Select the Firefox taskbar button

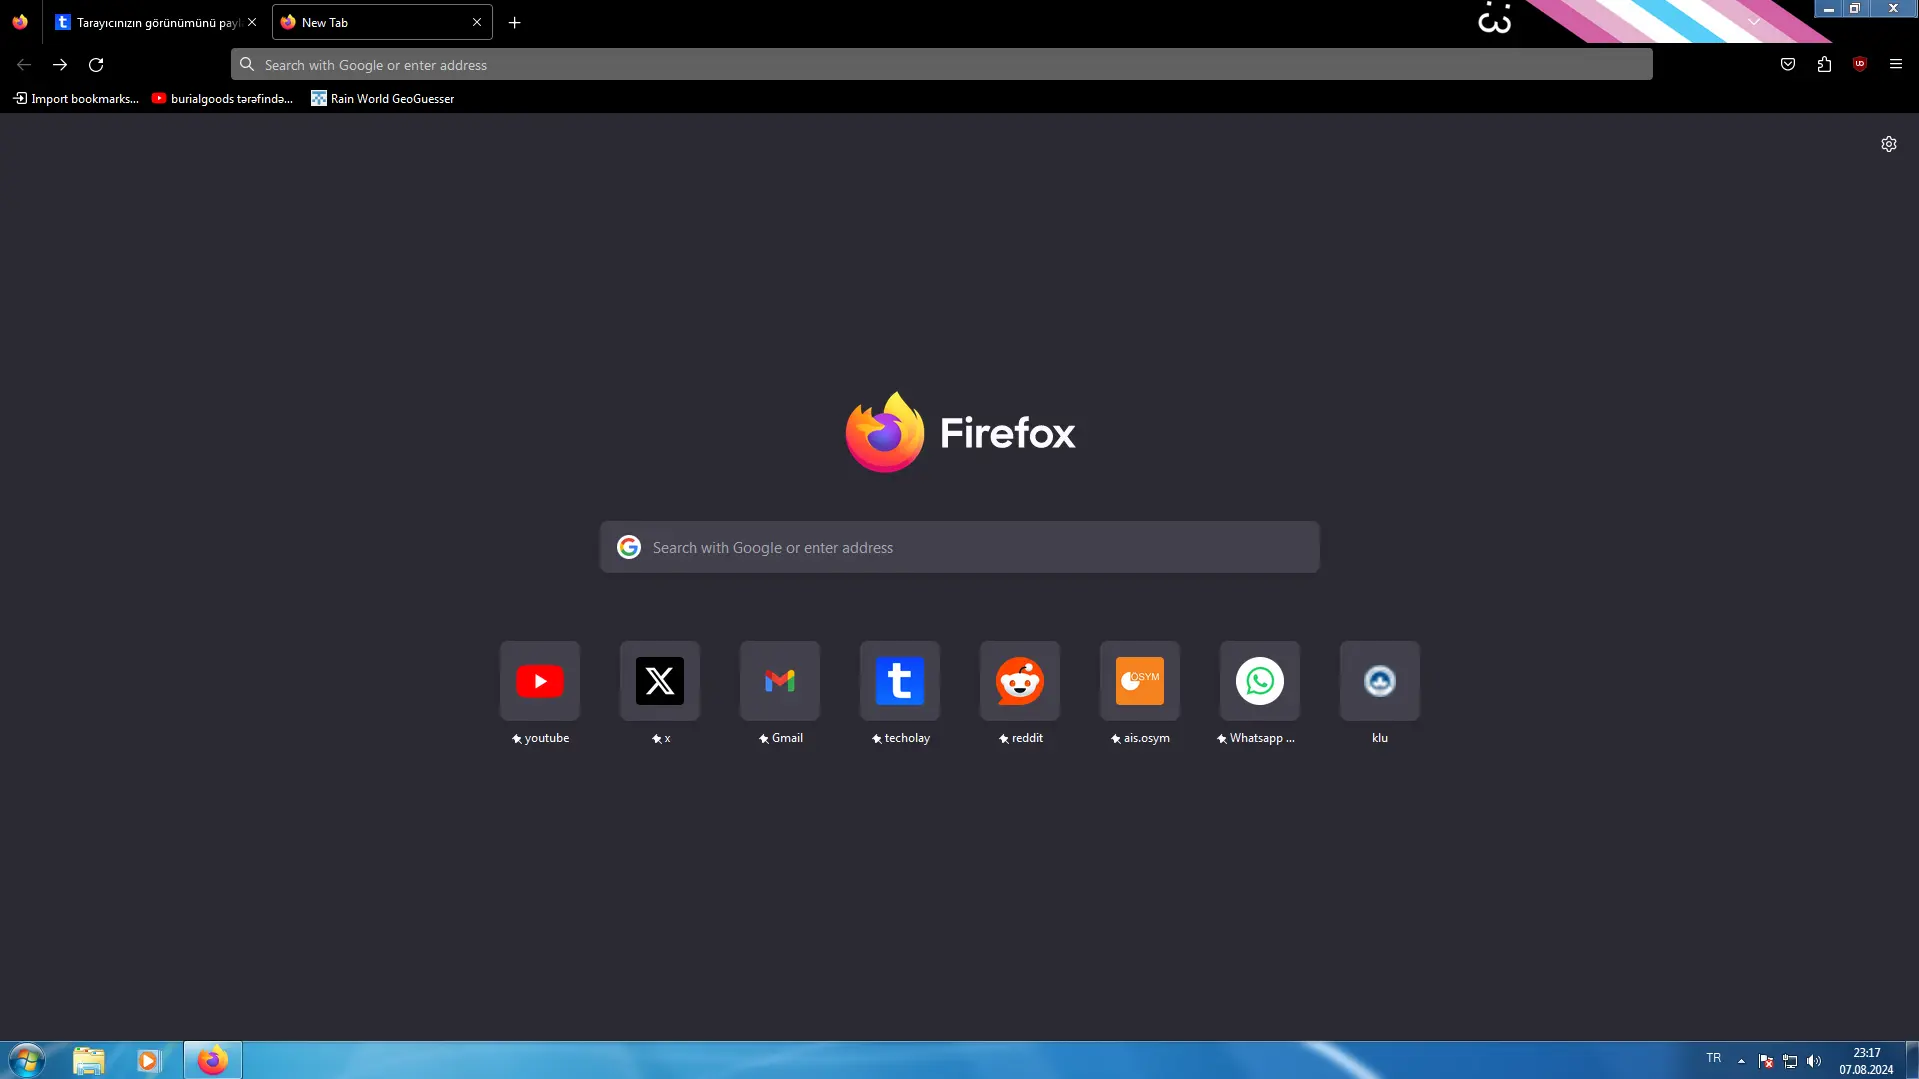point(212,1060)
